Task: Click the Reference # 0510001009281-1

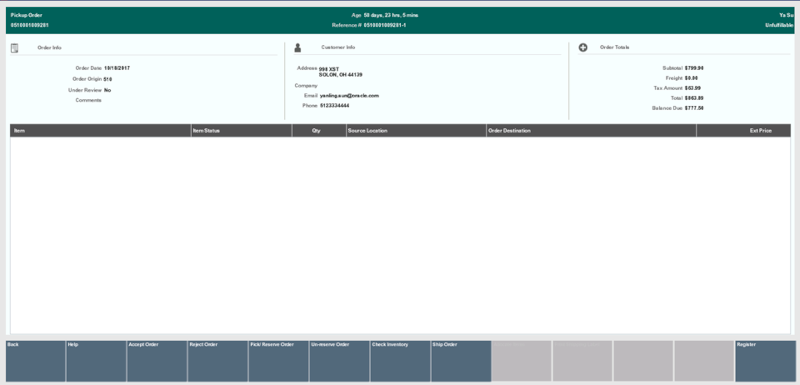Action: (385, 25)
